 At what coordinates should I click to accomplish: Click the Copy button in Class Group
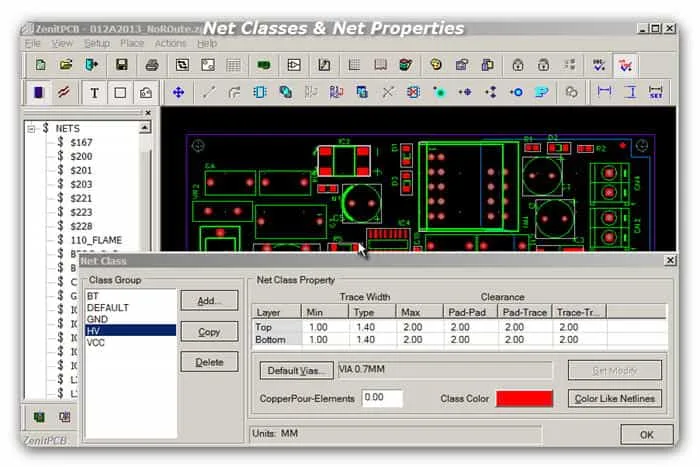[209, 332]
